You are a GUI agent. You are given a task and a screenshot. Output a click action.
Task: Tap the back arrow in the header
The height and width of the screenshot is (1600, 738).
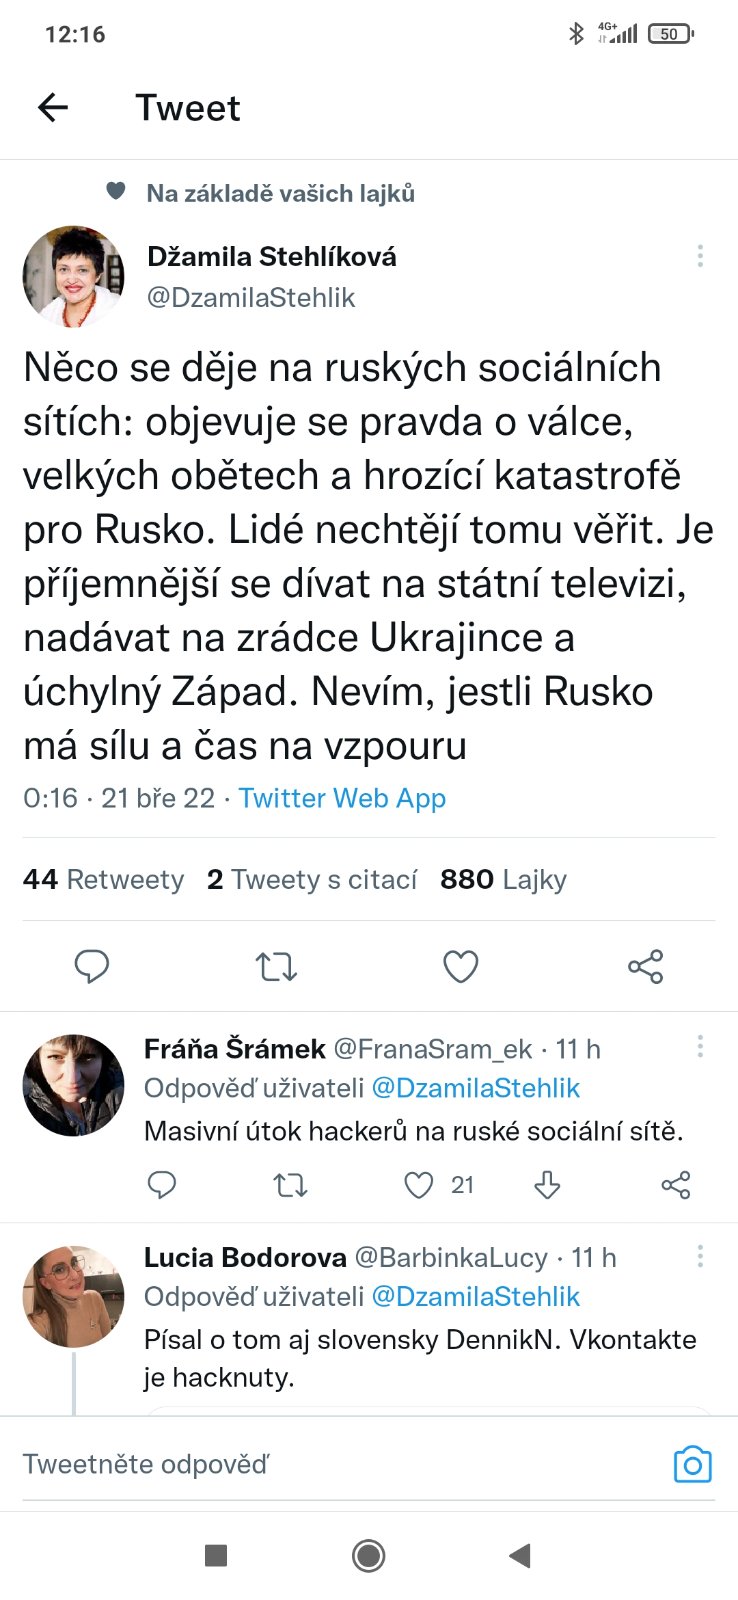pos(53,108)
